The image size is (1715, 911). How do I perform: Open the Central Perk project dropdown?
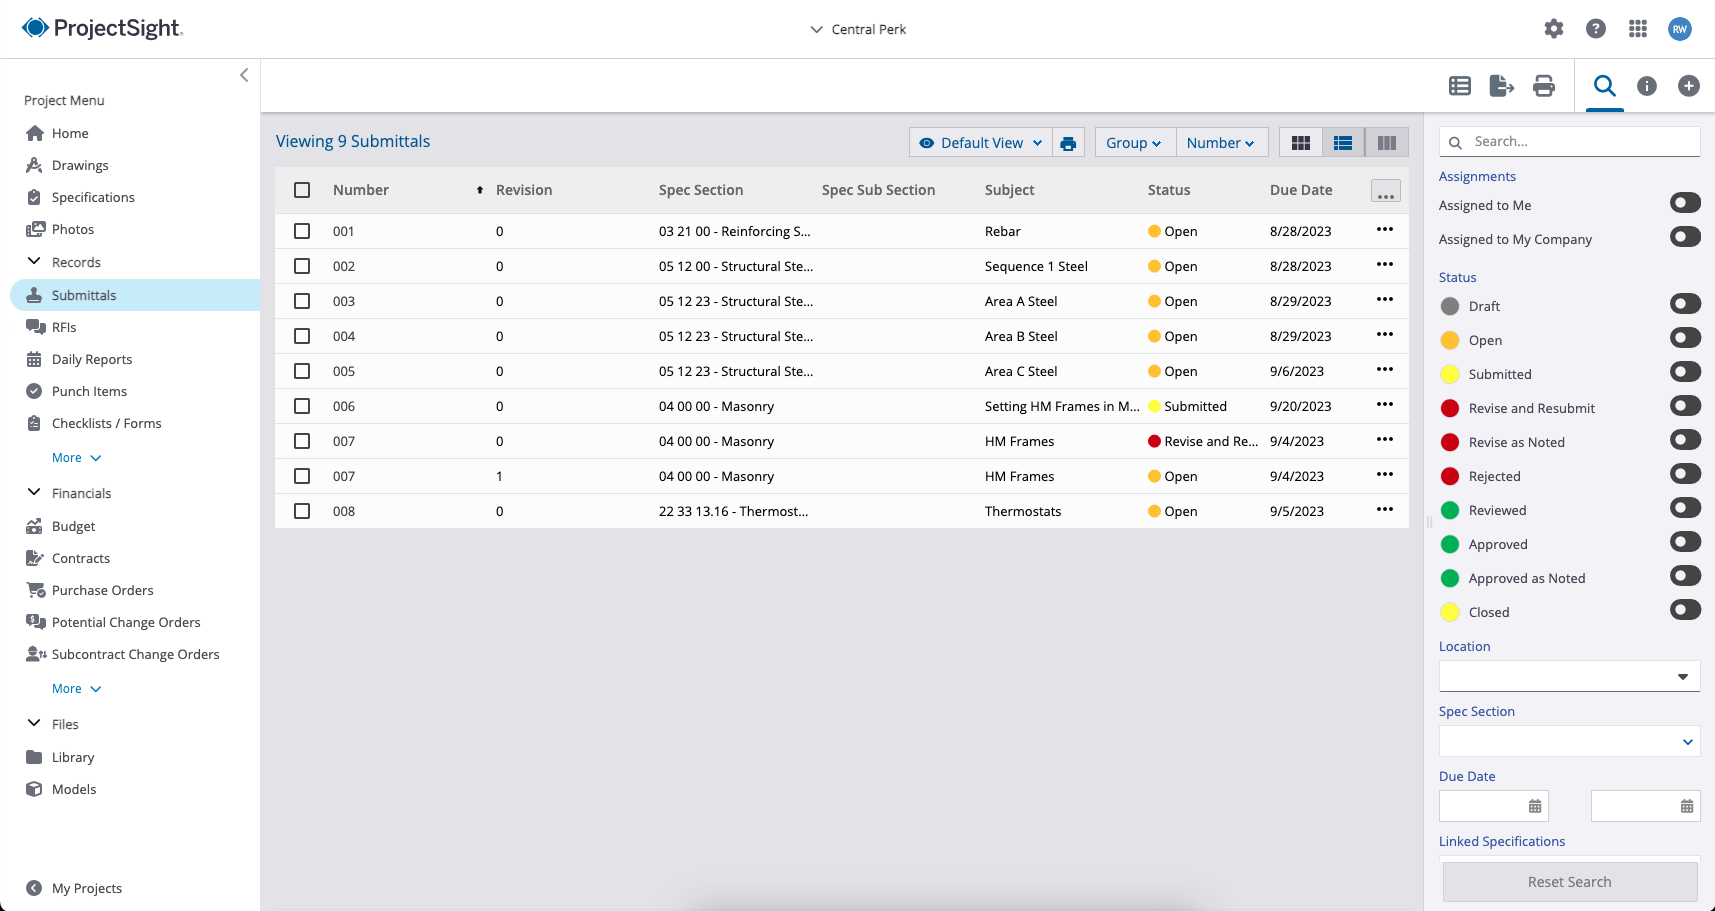(x=858, y=29)
